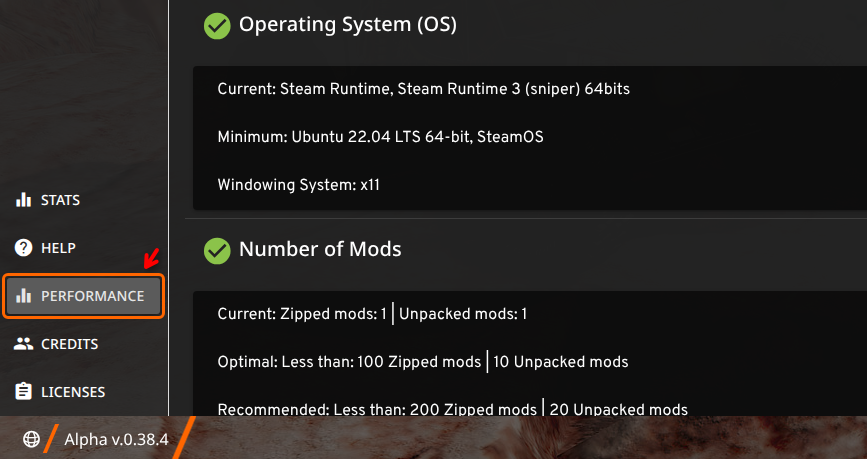
Task: Click the Optimal zipped mods line
Action: click(422, 361)
